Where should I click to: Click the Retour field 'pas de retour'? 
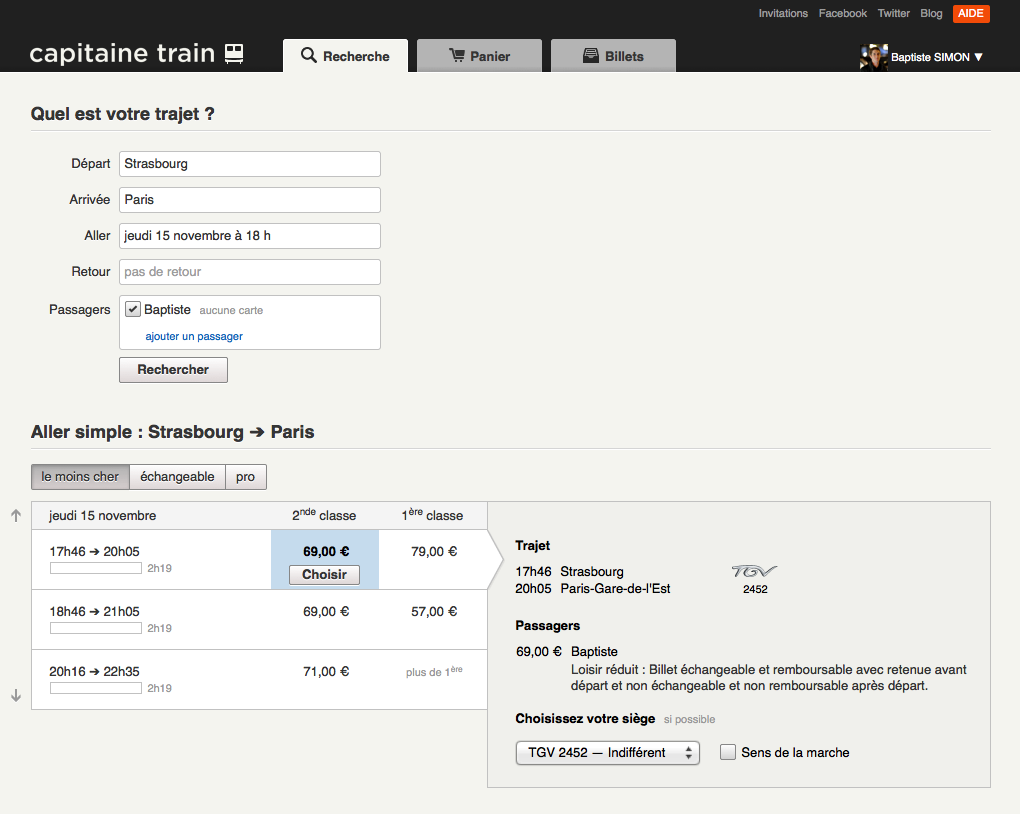(x=250, y=272)
